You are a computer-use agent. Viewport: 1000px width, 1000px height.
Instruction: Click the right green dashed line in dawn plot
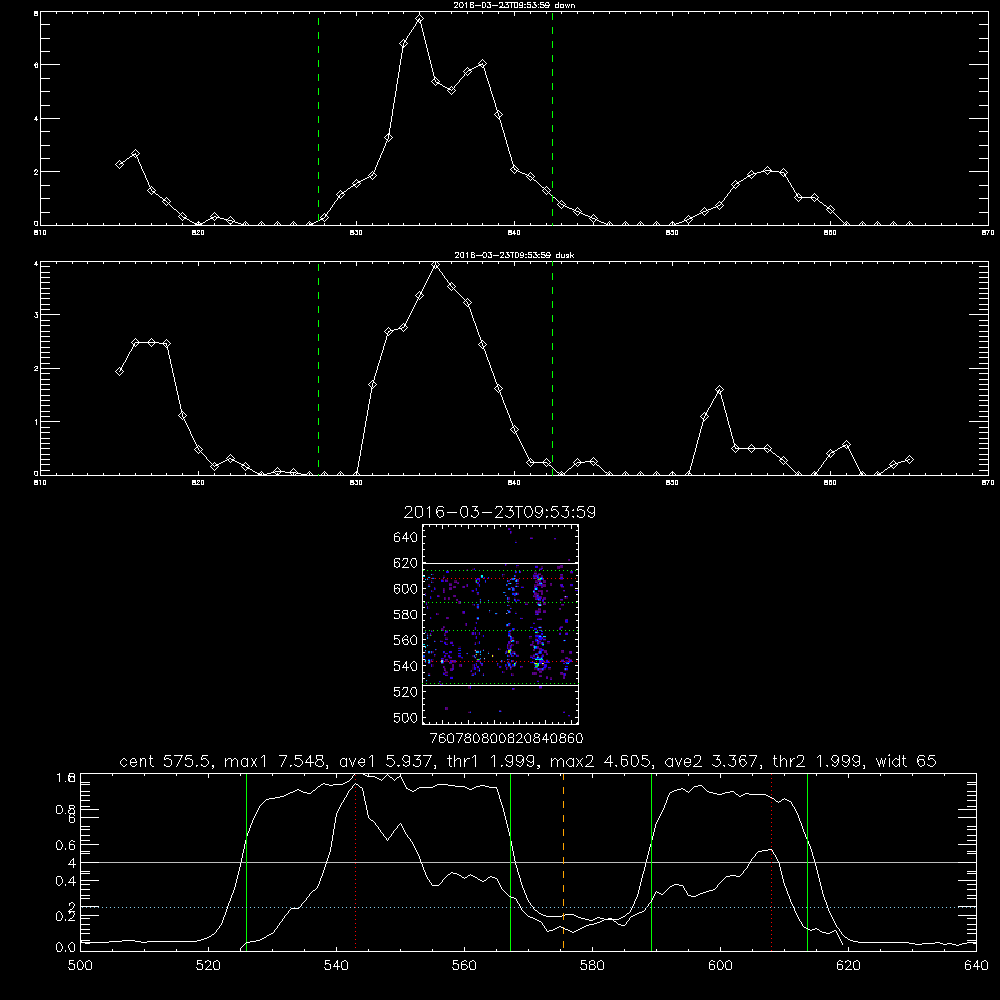coord(552,119)
